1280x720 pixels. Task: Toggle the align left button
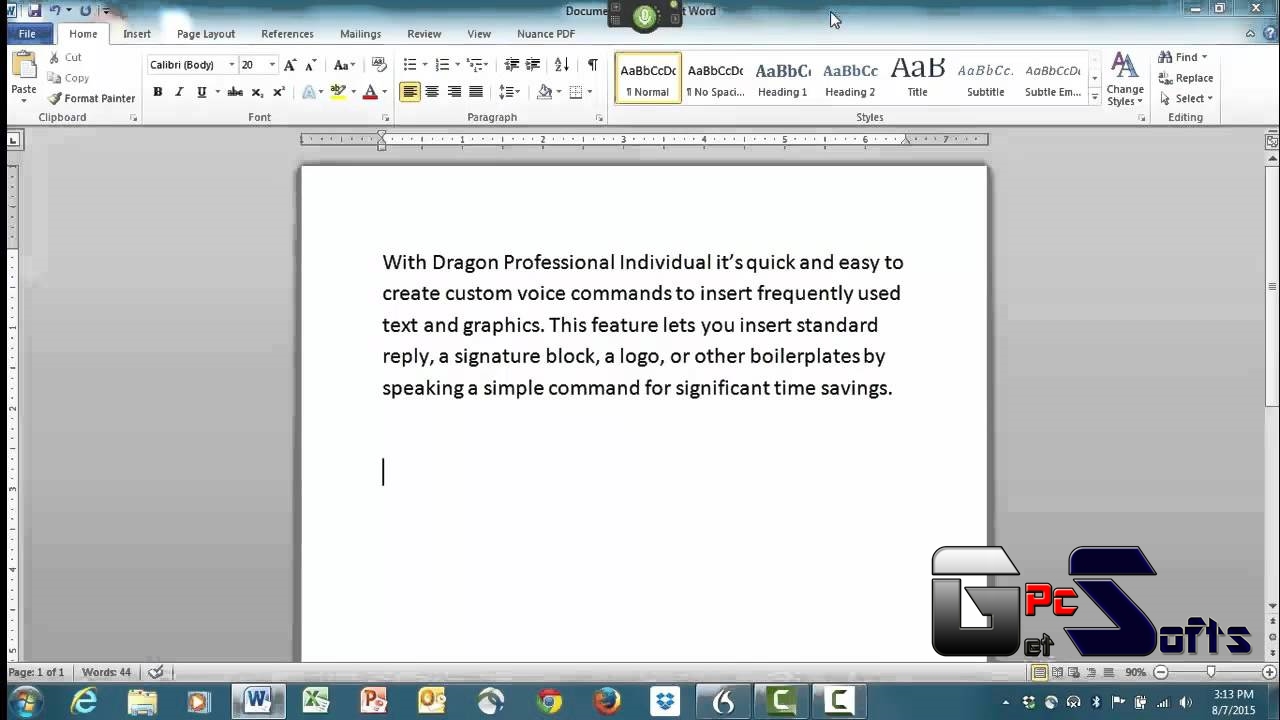410,92
